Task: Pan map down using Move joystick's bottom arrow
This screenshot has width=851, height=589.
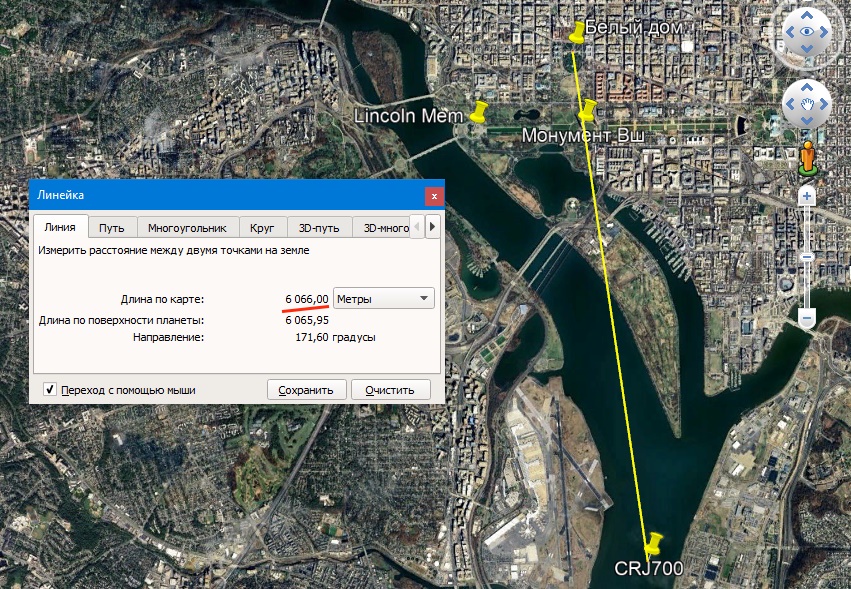Action: click(x=806, y=121)
